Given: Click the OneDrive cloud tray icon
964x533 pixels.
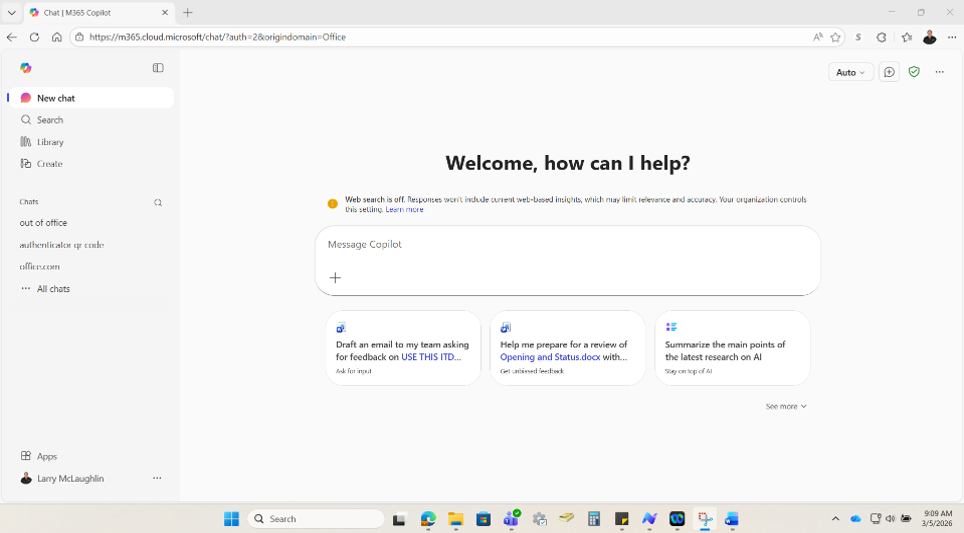Looking at the screenshot, I should click(855, 519).
